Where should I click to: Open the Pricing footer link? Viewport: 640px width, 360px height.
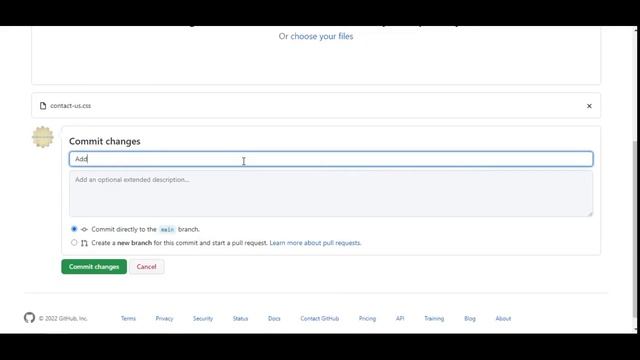pyautogui.click(x=367, y=318)
